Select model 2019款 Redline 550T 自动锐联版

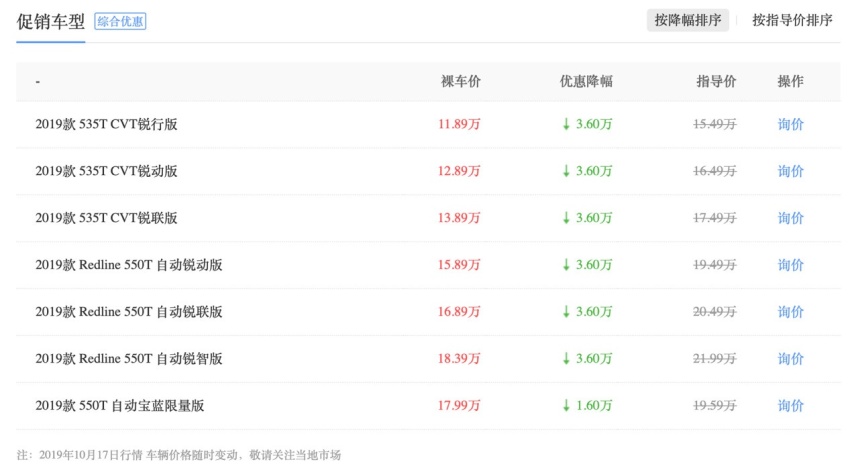coord(129,312)
